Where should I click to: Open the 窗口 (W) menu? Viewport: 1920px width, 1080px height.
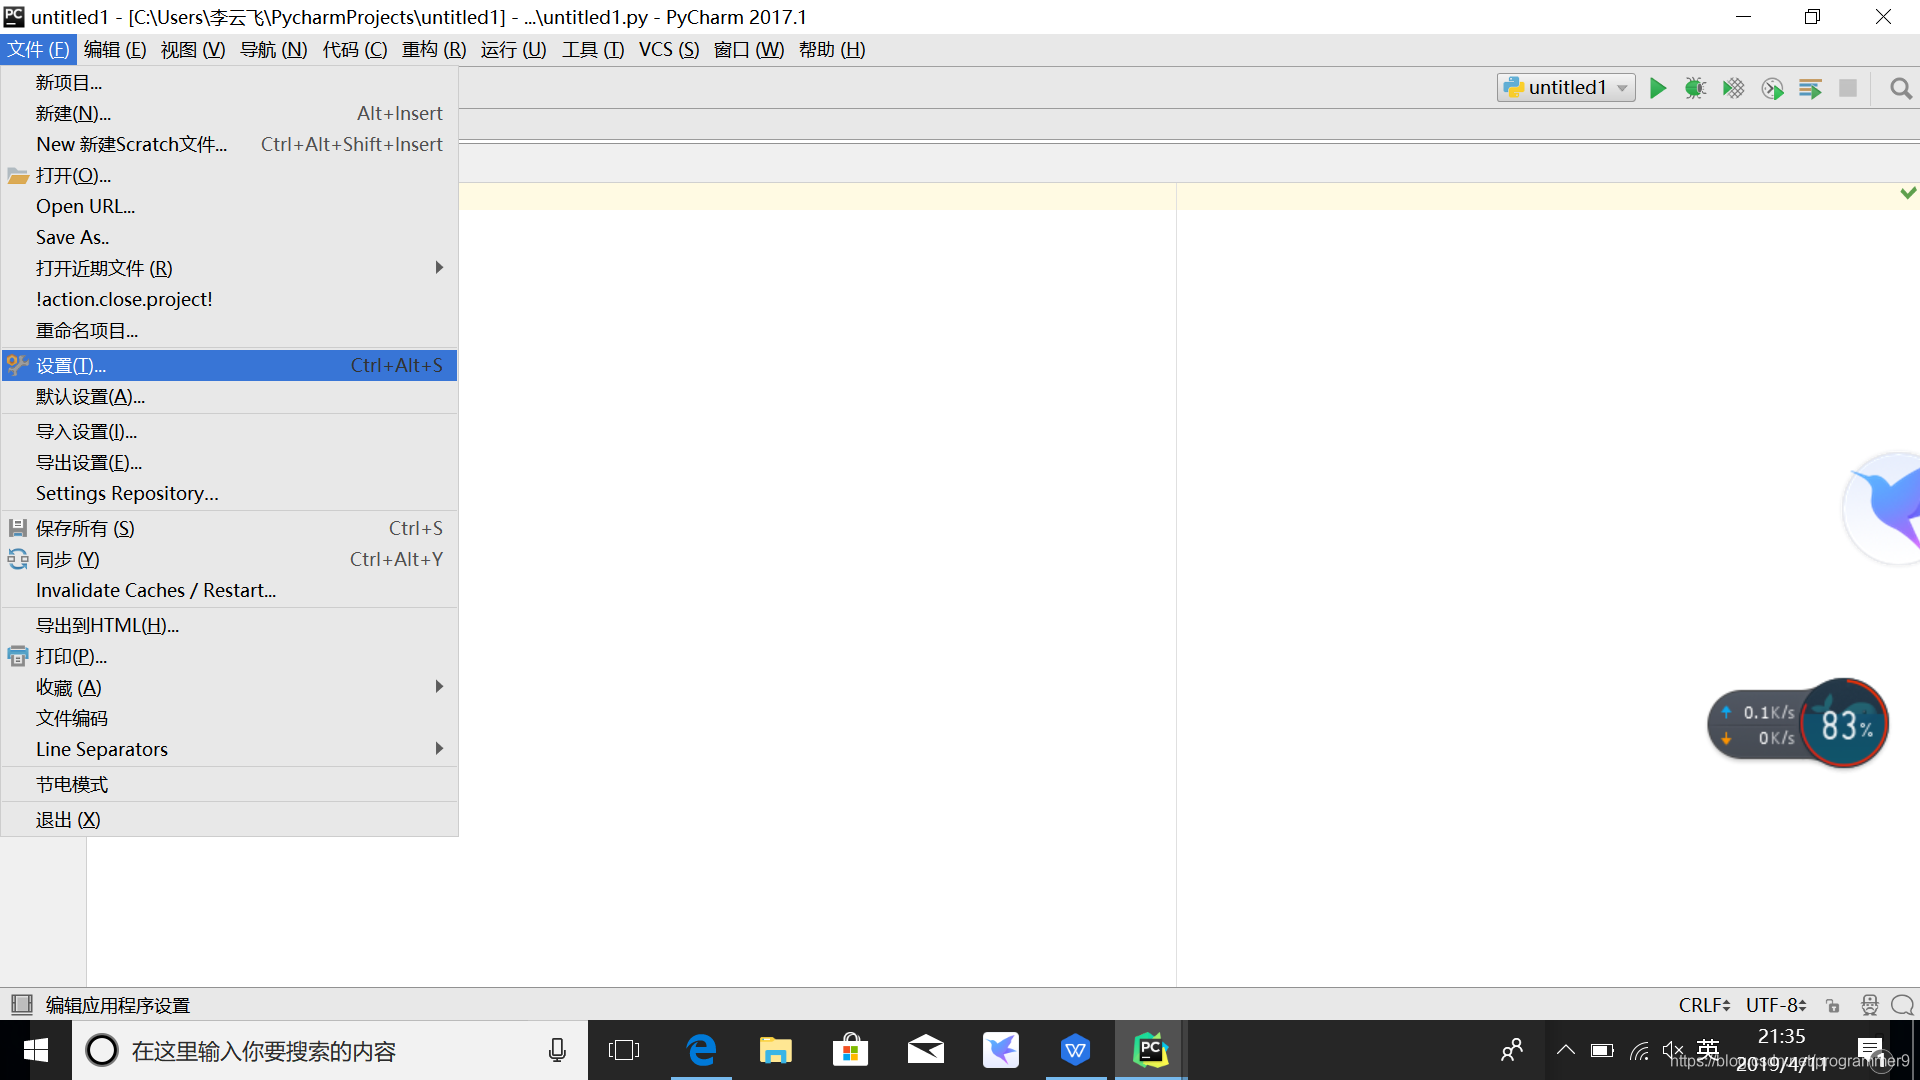click(x=749, y=49)
